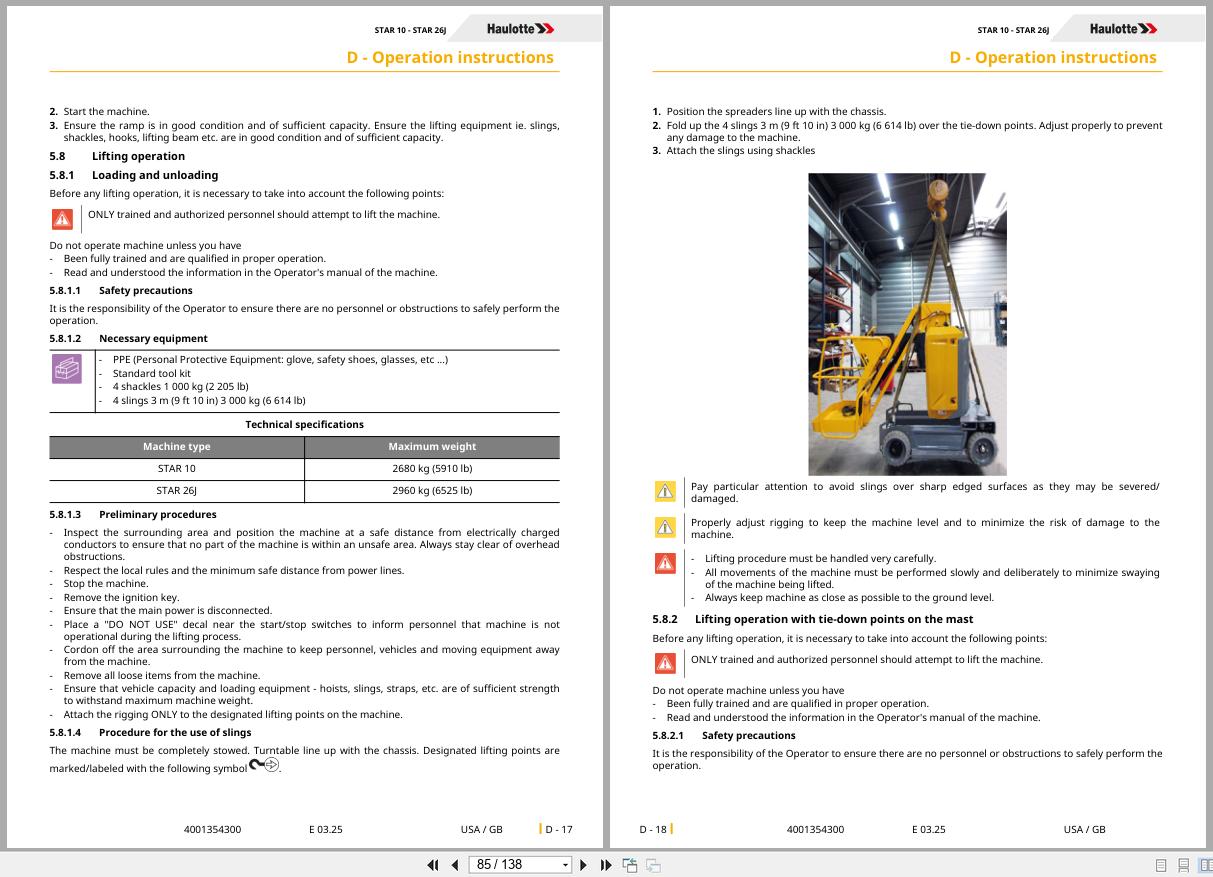The height and width of the screenshot is (877, 1213).
Task: Click the '5.8.1.1 Safety precautions' heading
Action: click(x=121, y=290)
